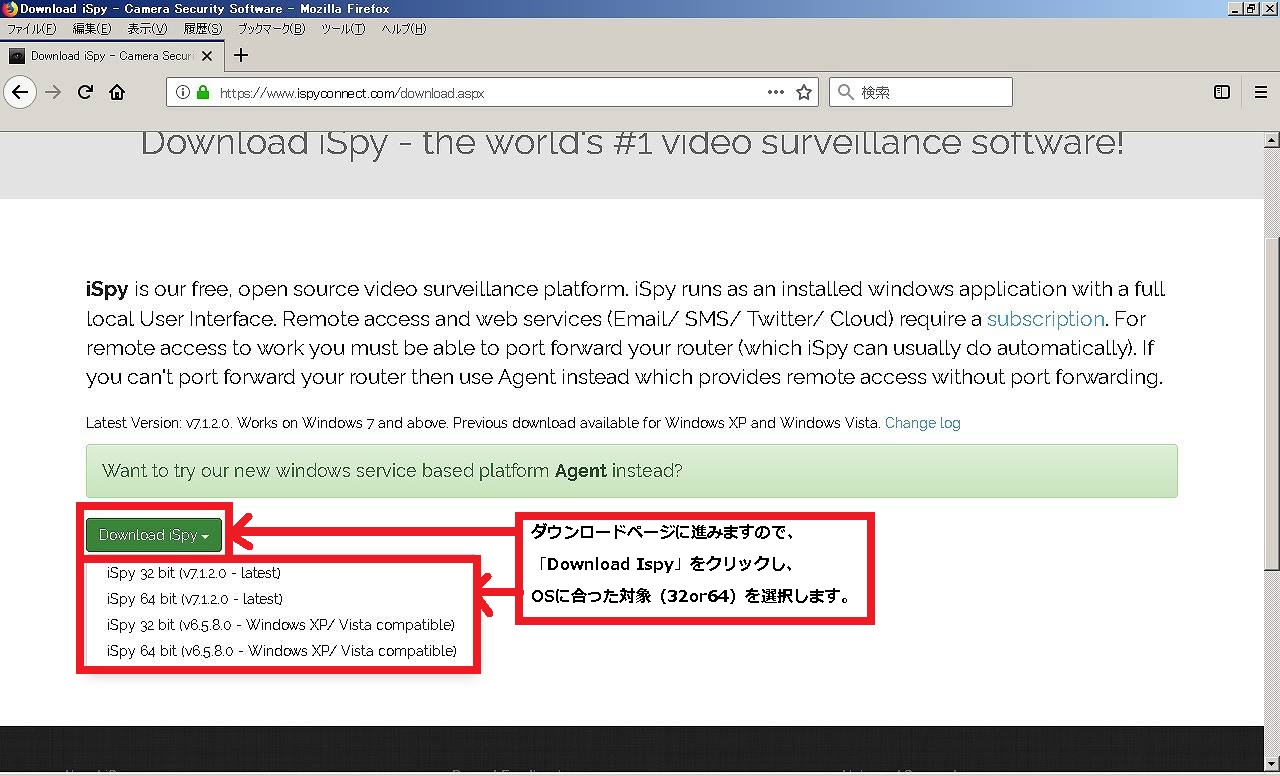Bookmark this page with the star icon

tap(804, 92)
